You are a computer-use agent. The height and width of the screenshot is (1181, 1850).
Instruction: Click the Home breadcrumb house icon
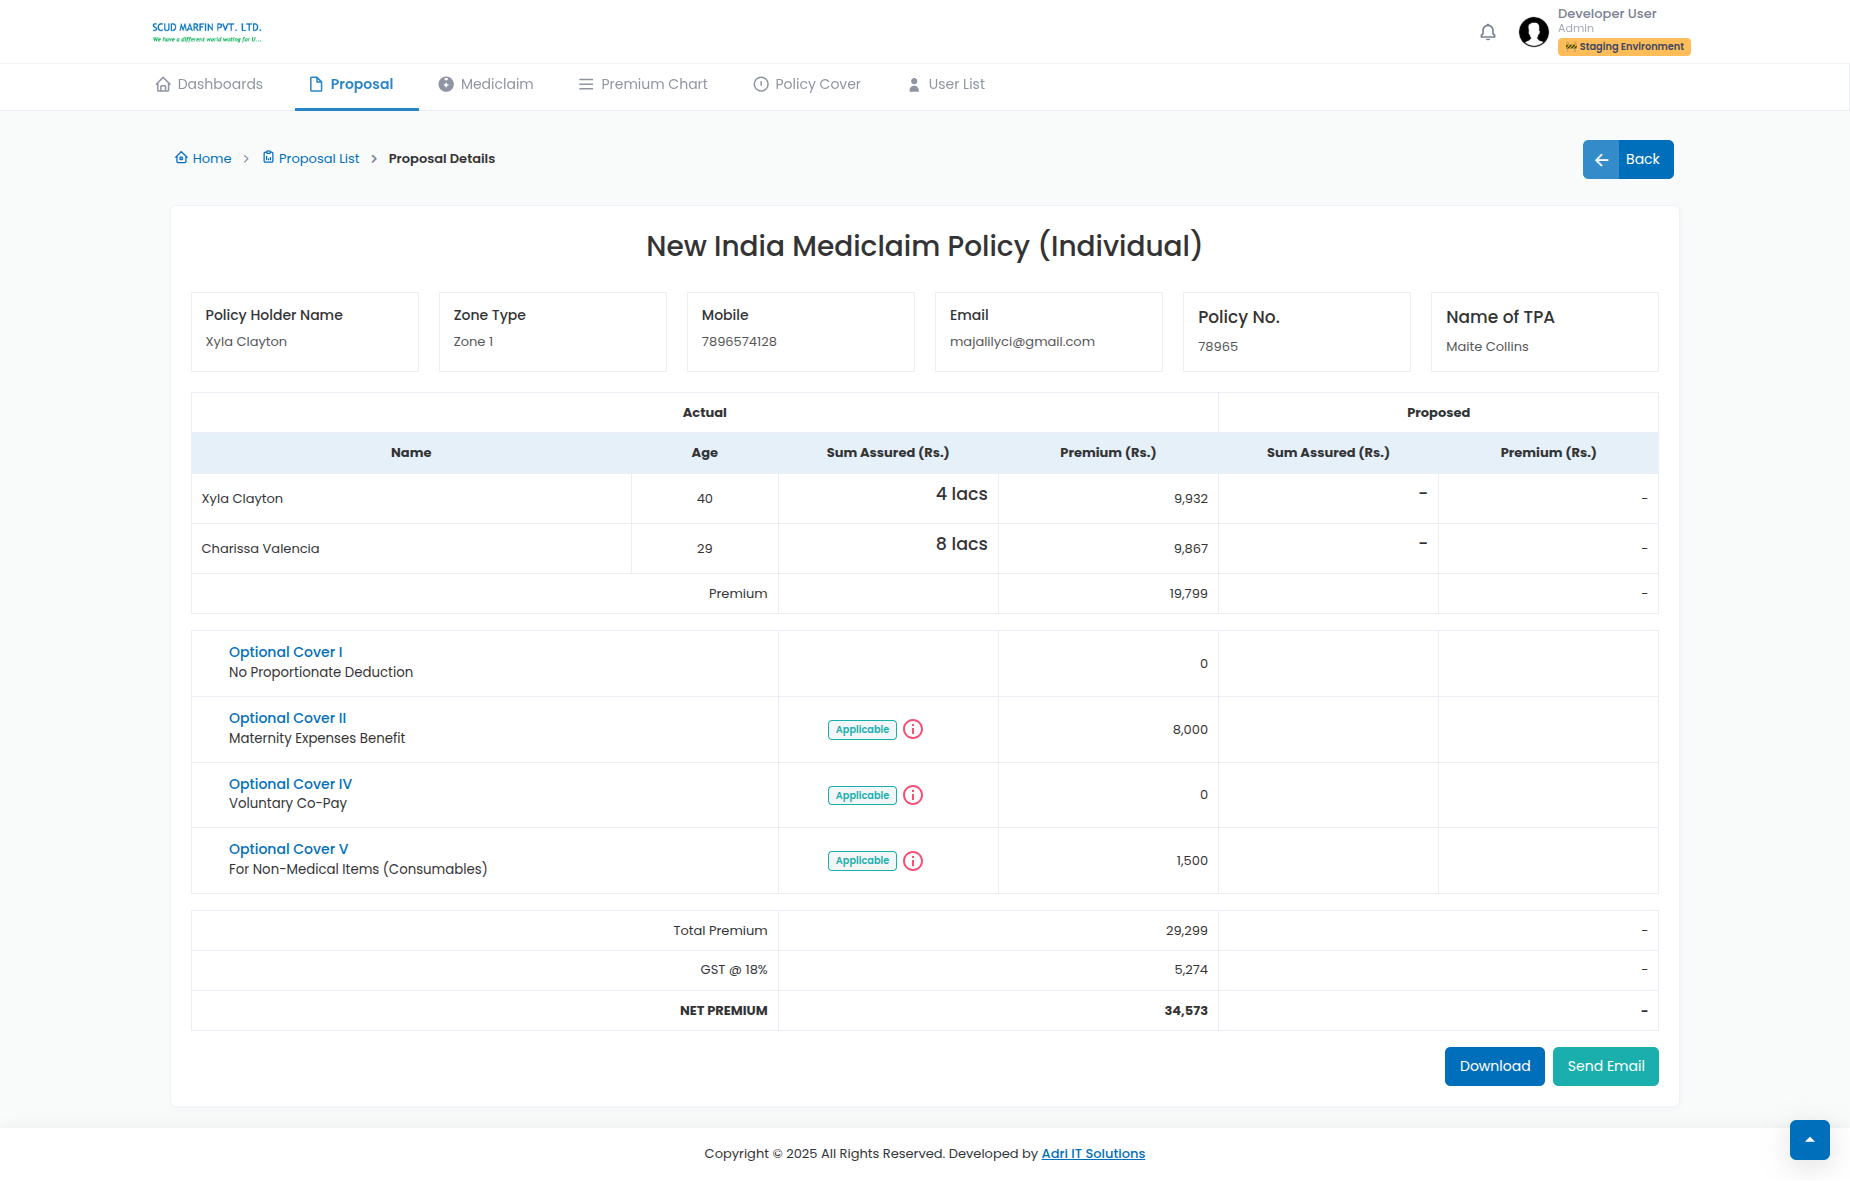[x=181, y=157]
